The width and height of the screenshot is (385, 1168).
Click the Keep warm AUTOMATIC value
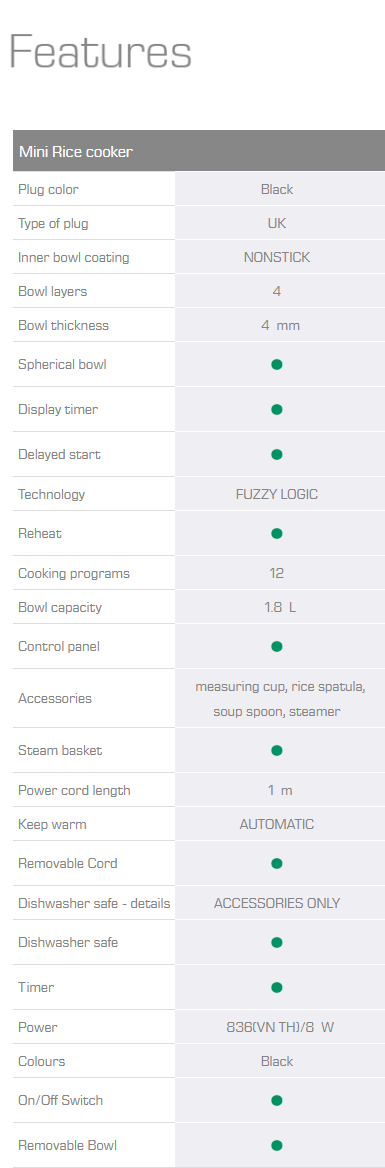[277, 825]
